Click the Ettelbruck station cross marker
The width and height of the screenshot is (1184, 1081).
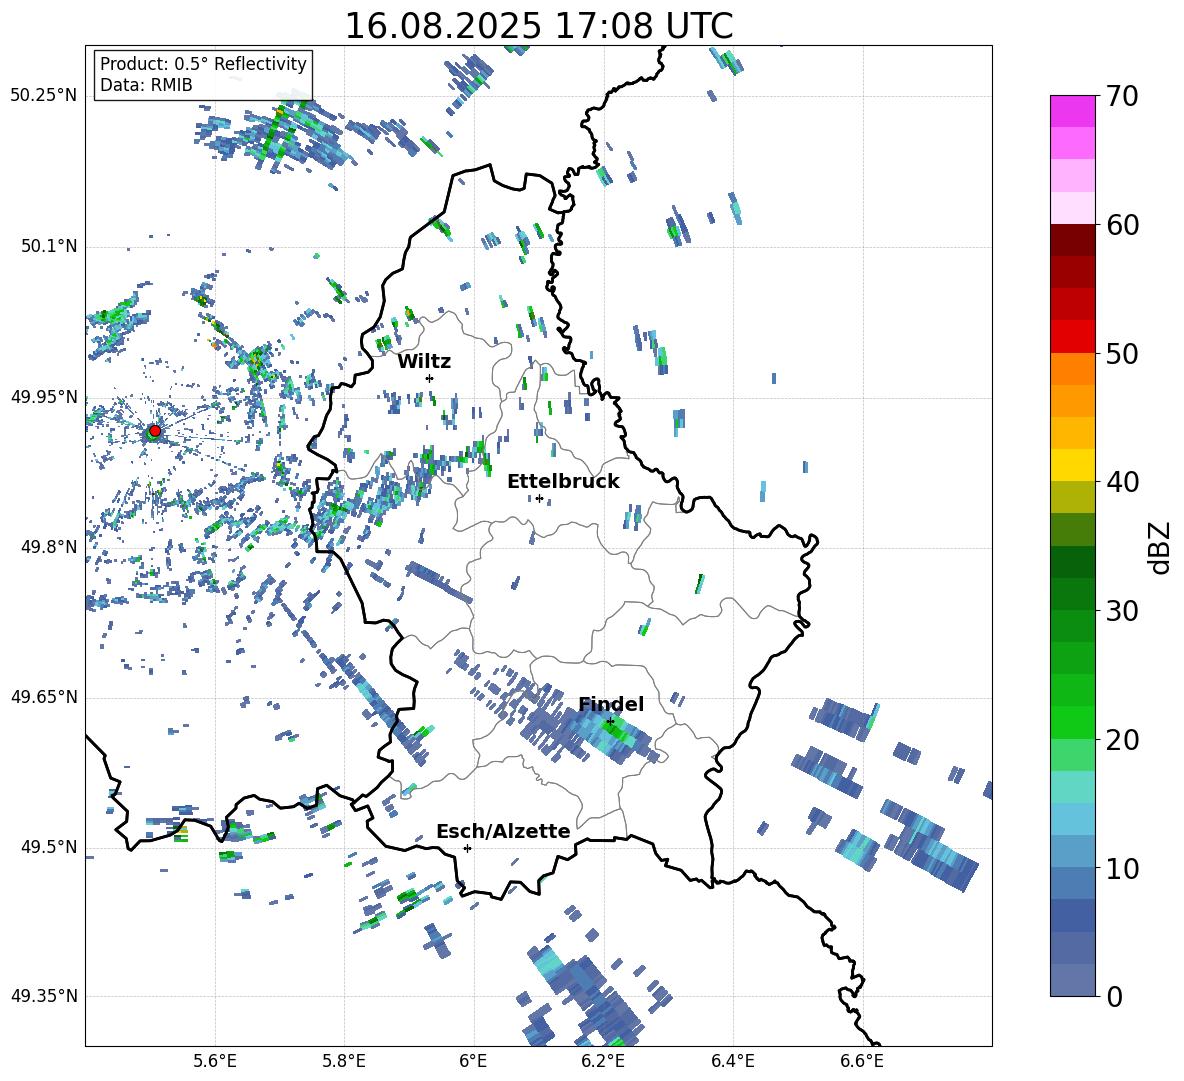pyautogui.click(x=539, y=498)
